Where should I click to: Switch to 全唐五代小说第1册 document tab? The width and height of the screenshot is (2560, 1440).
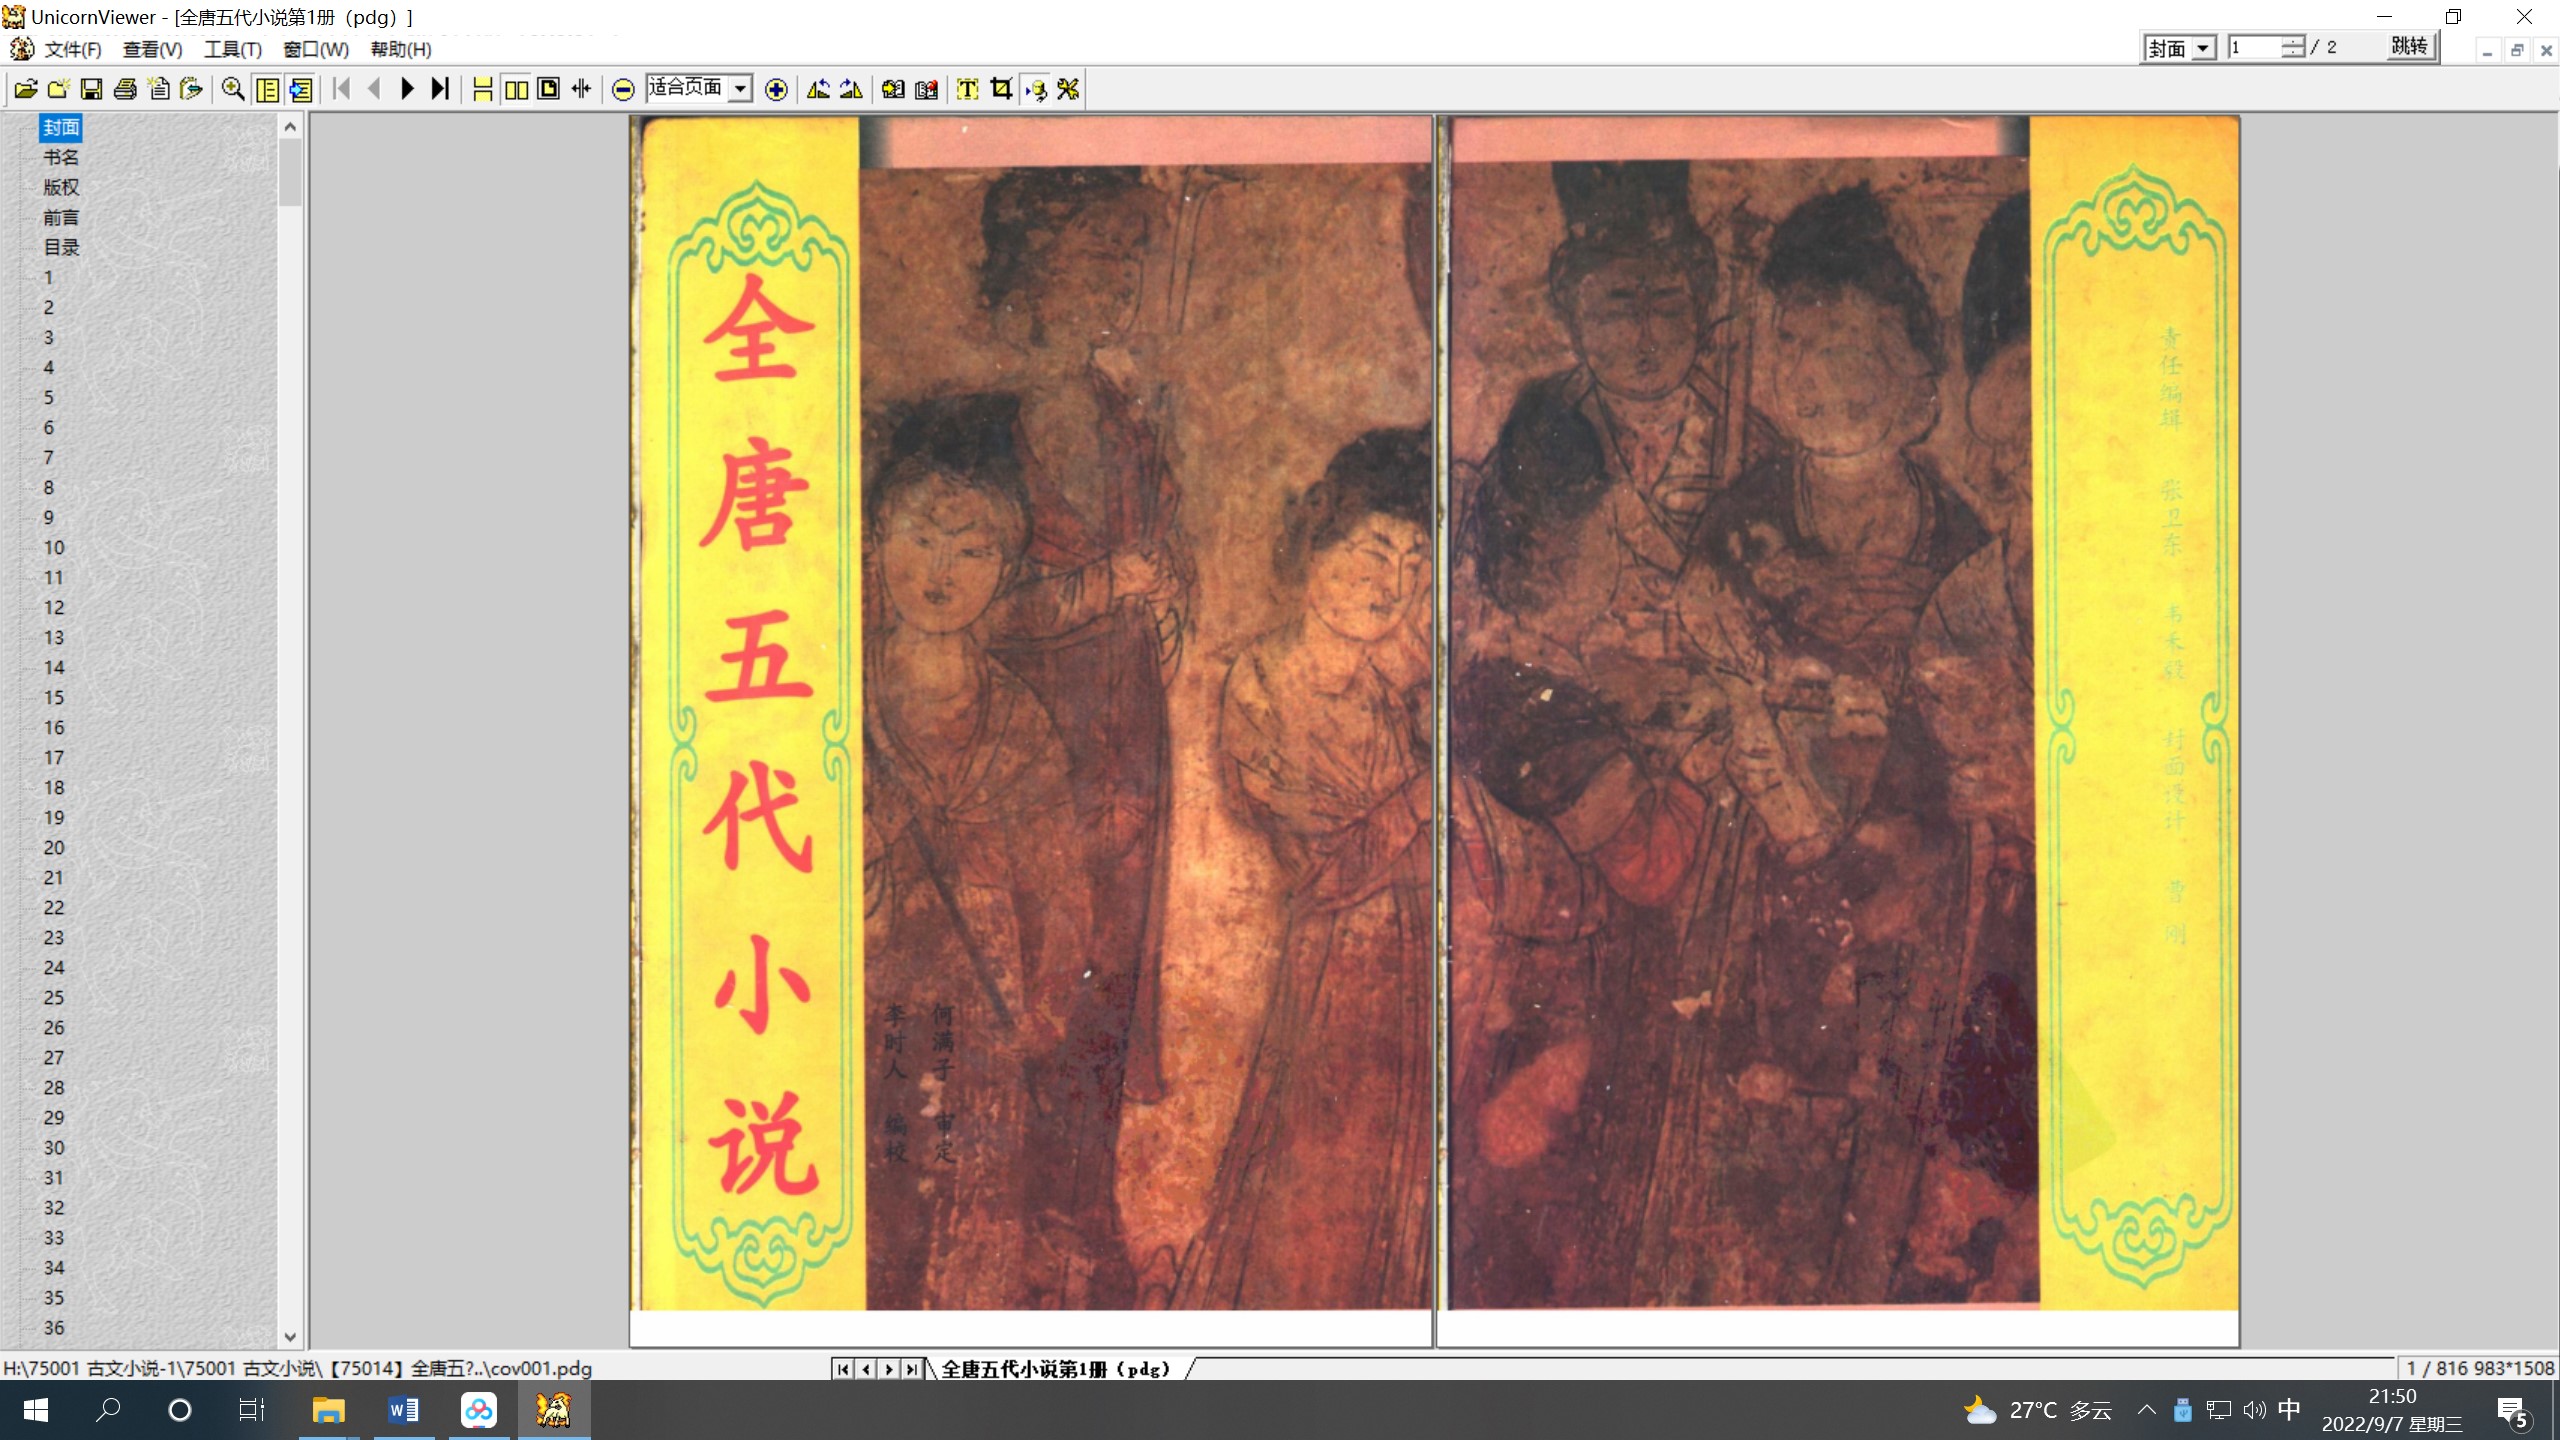click(1056, 1368)
